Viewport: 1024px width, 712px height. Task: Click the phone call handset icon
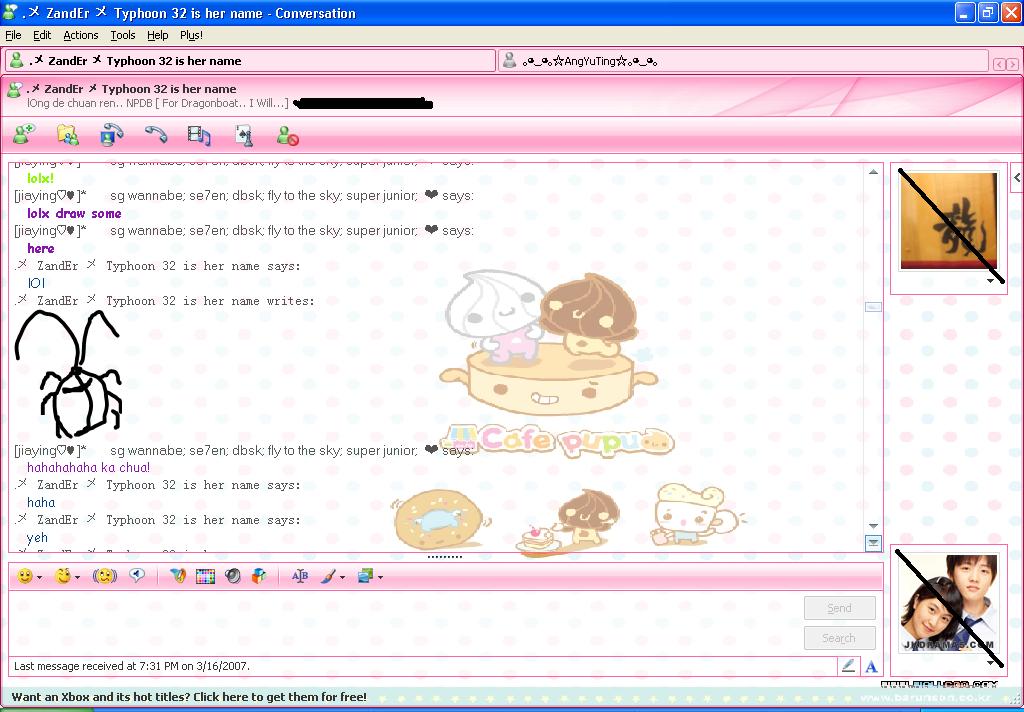(155, 135)
